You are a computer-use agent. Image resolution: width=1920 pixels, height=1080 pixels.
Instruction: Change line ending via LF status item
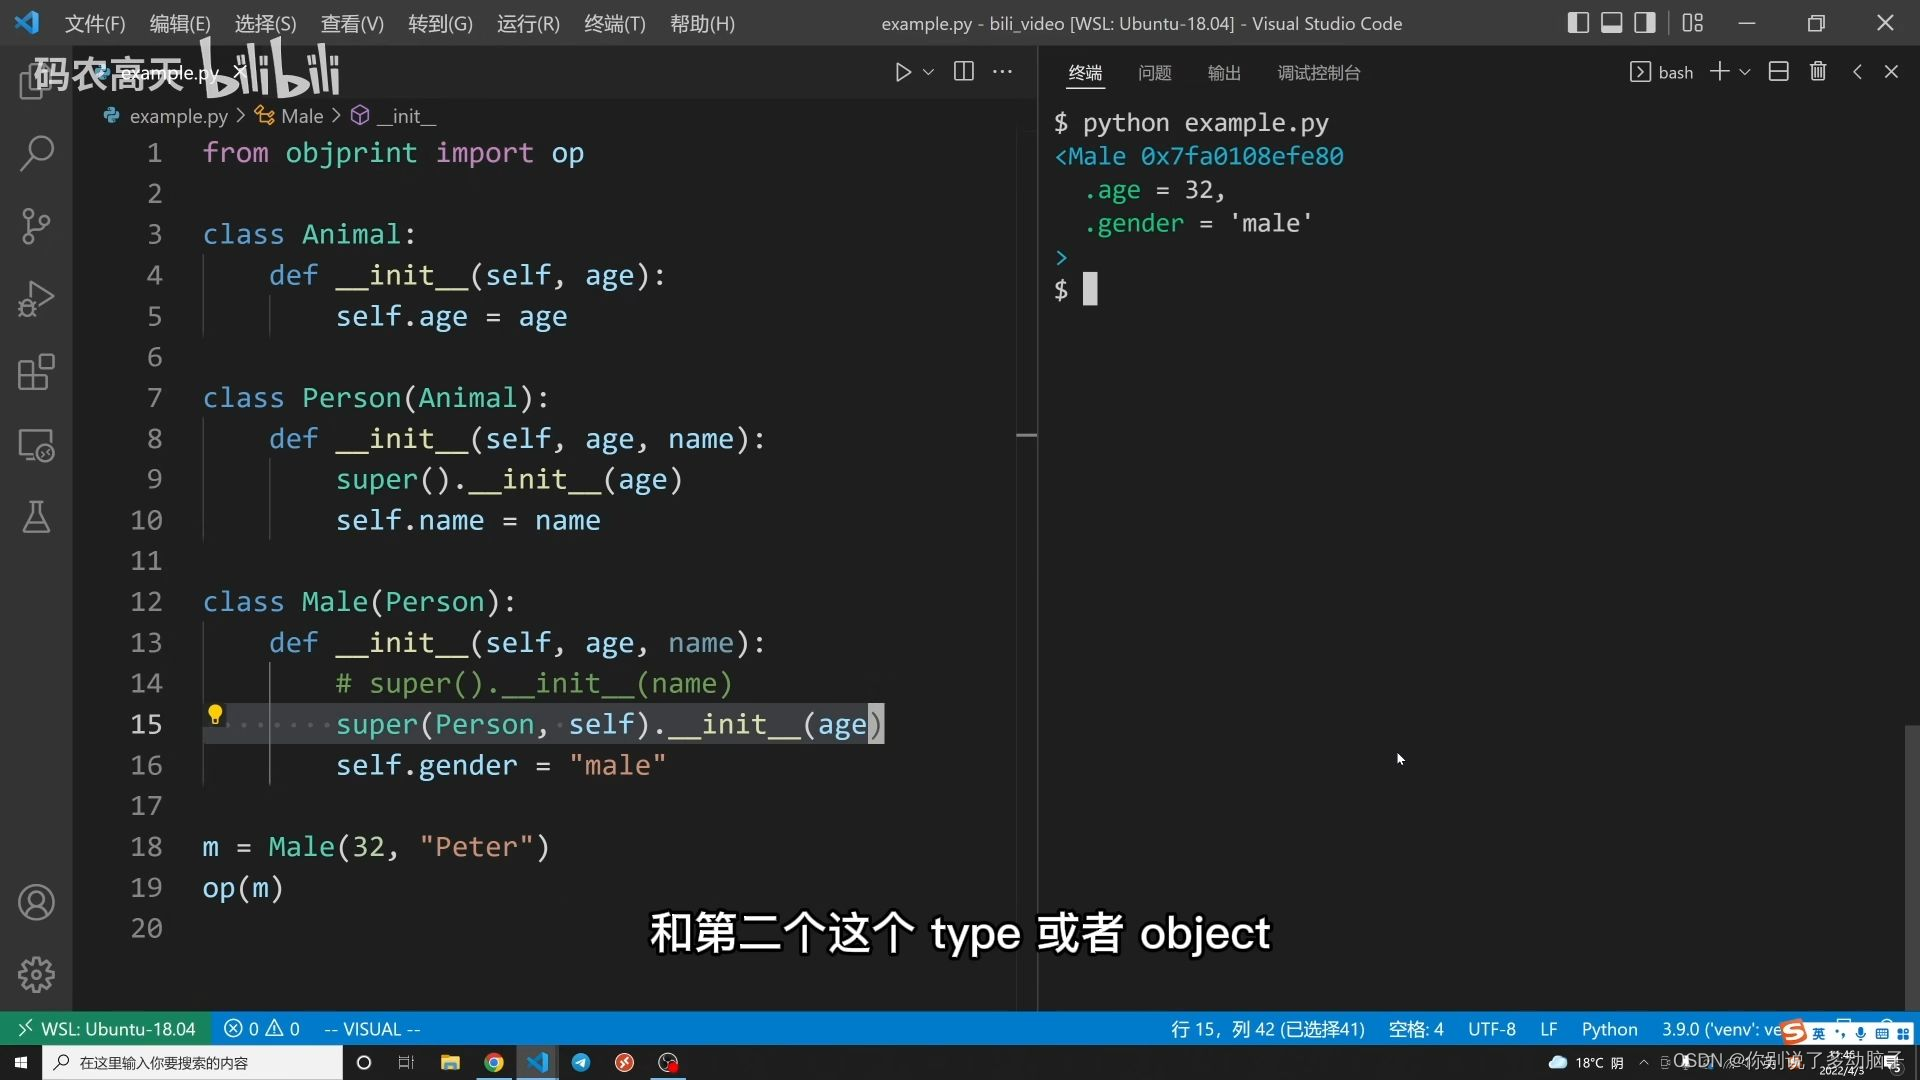(1548, 1028)
